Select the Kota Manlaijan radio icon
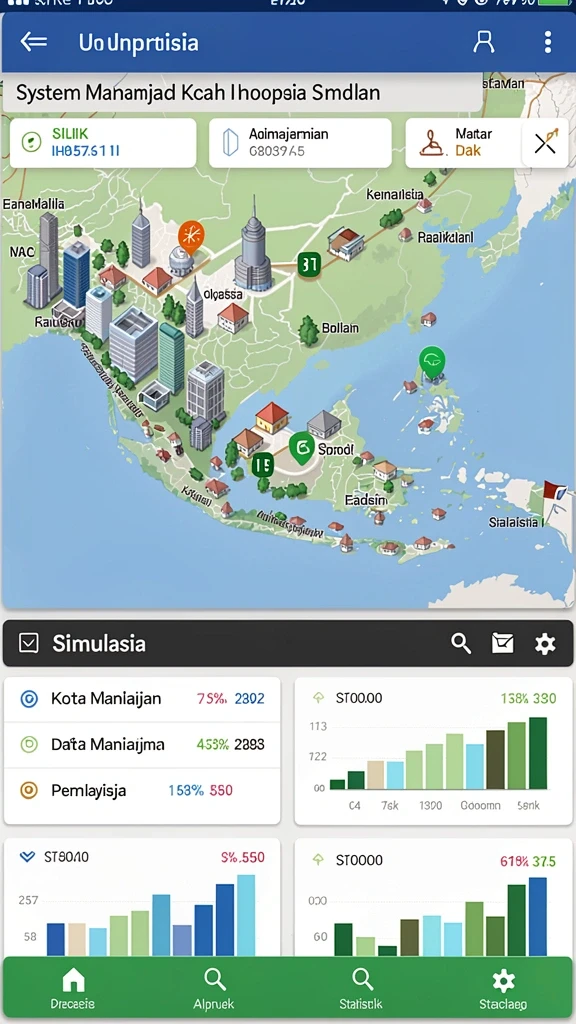This screenshot has width=576, height=1024. (29, 699)
